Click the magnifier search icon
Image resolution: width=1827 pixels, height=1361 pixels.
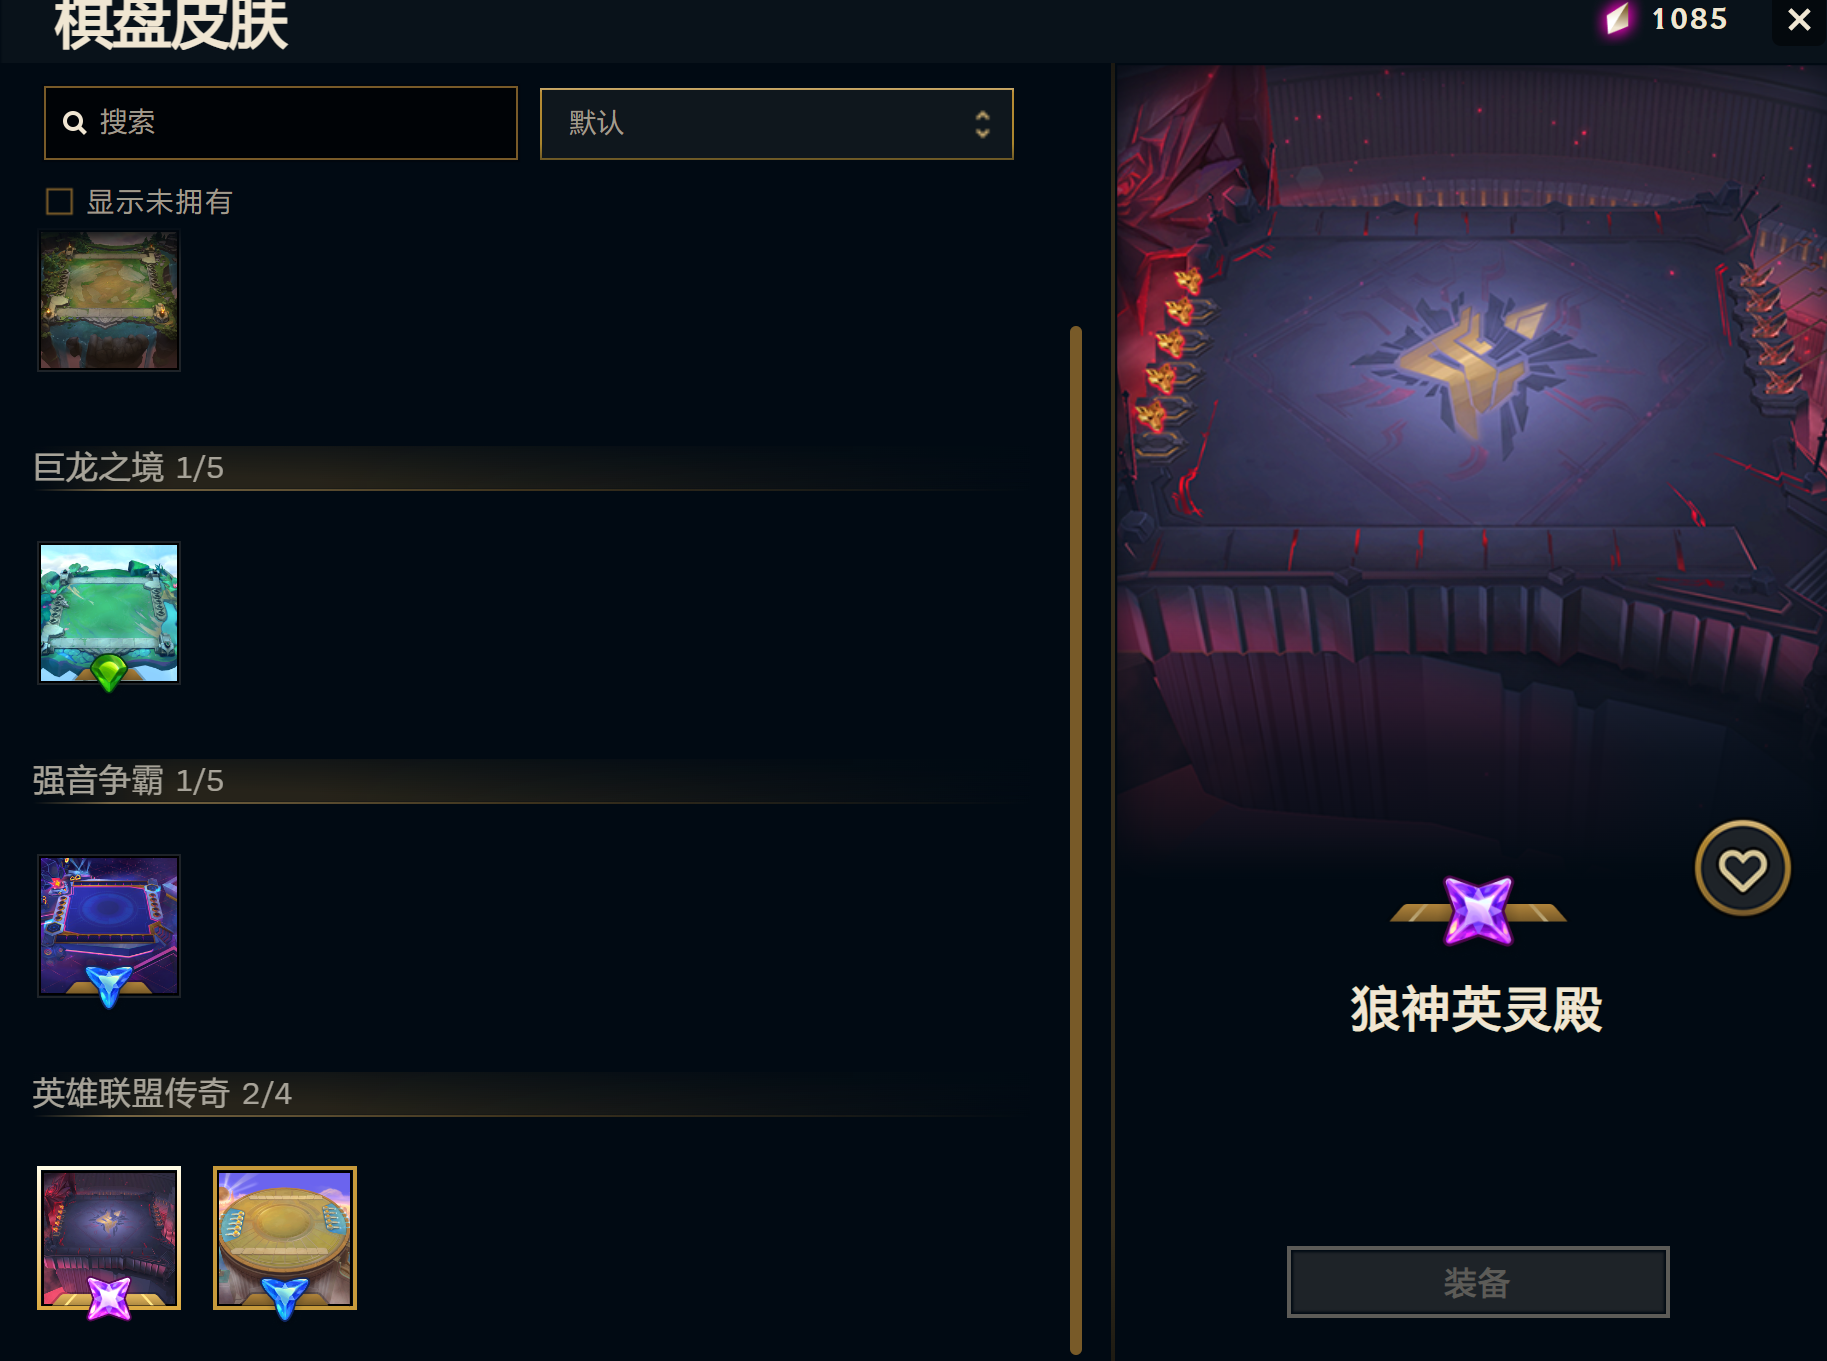click(x=74, y=123)
